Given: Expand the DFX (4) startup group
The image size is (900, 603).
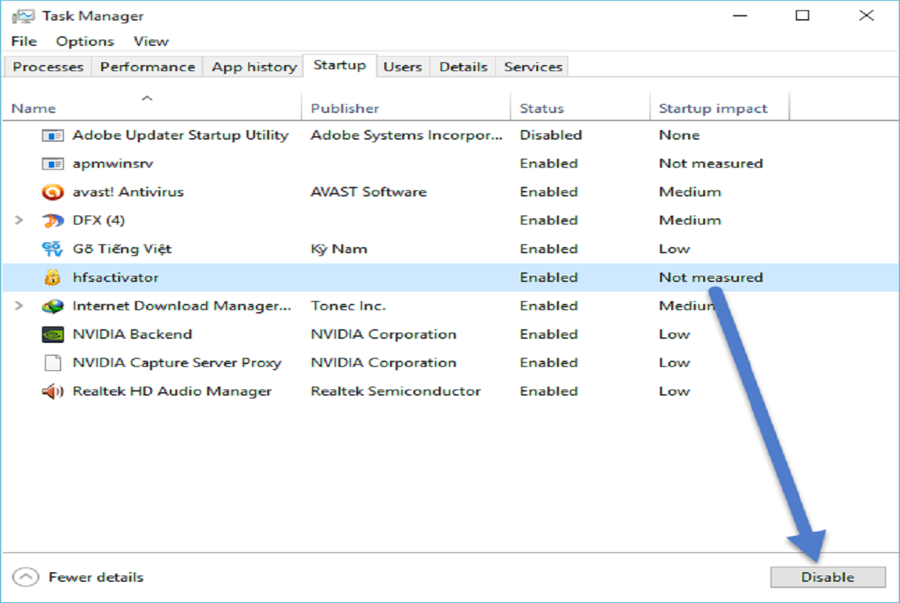Looking at the screenshot, I should point(19,220).
